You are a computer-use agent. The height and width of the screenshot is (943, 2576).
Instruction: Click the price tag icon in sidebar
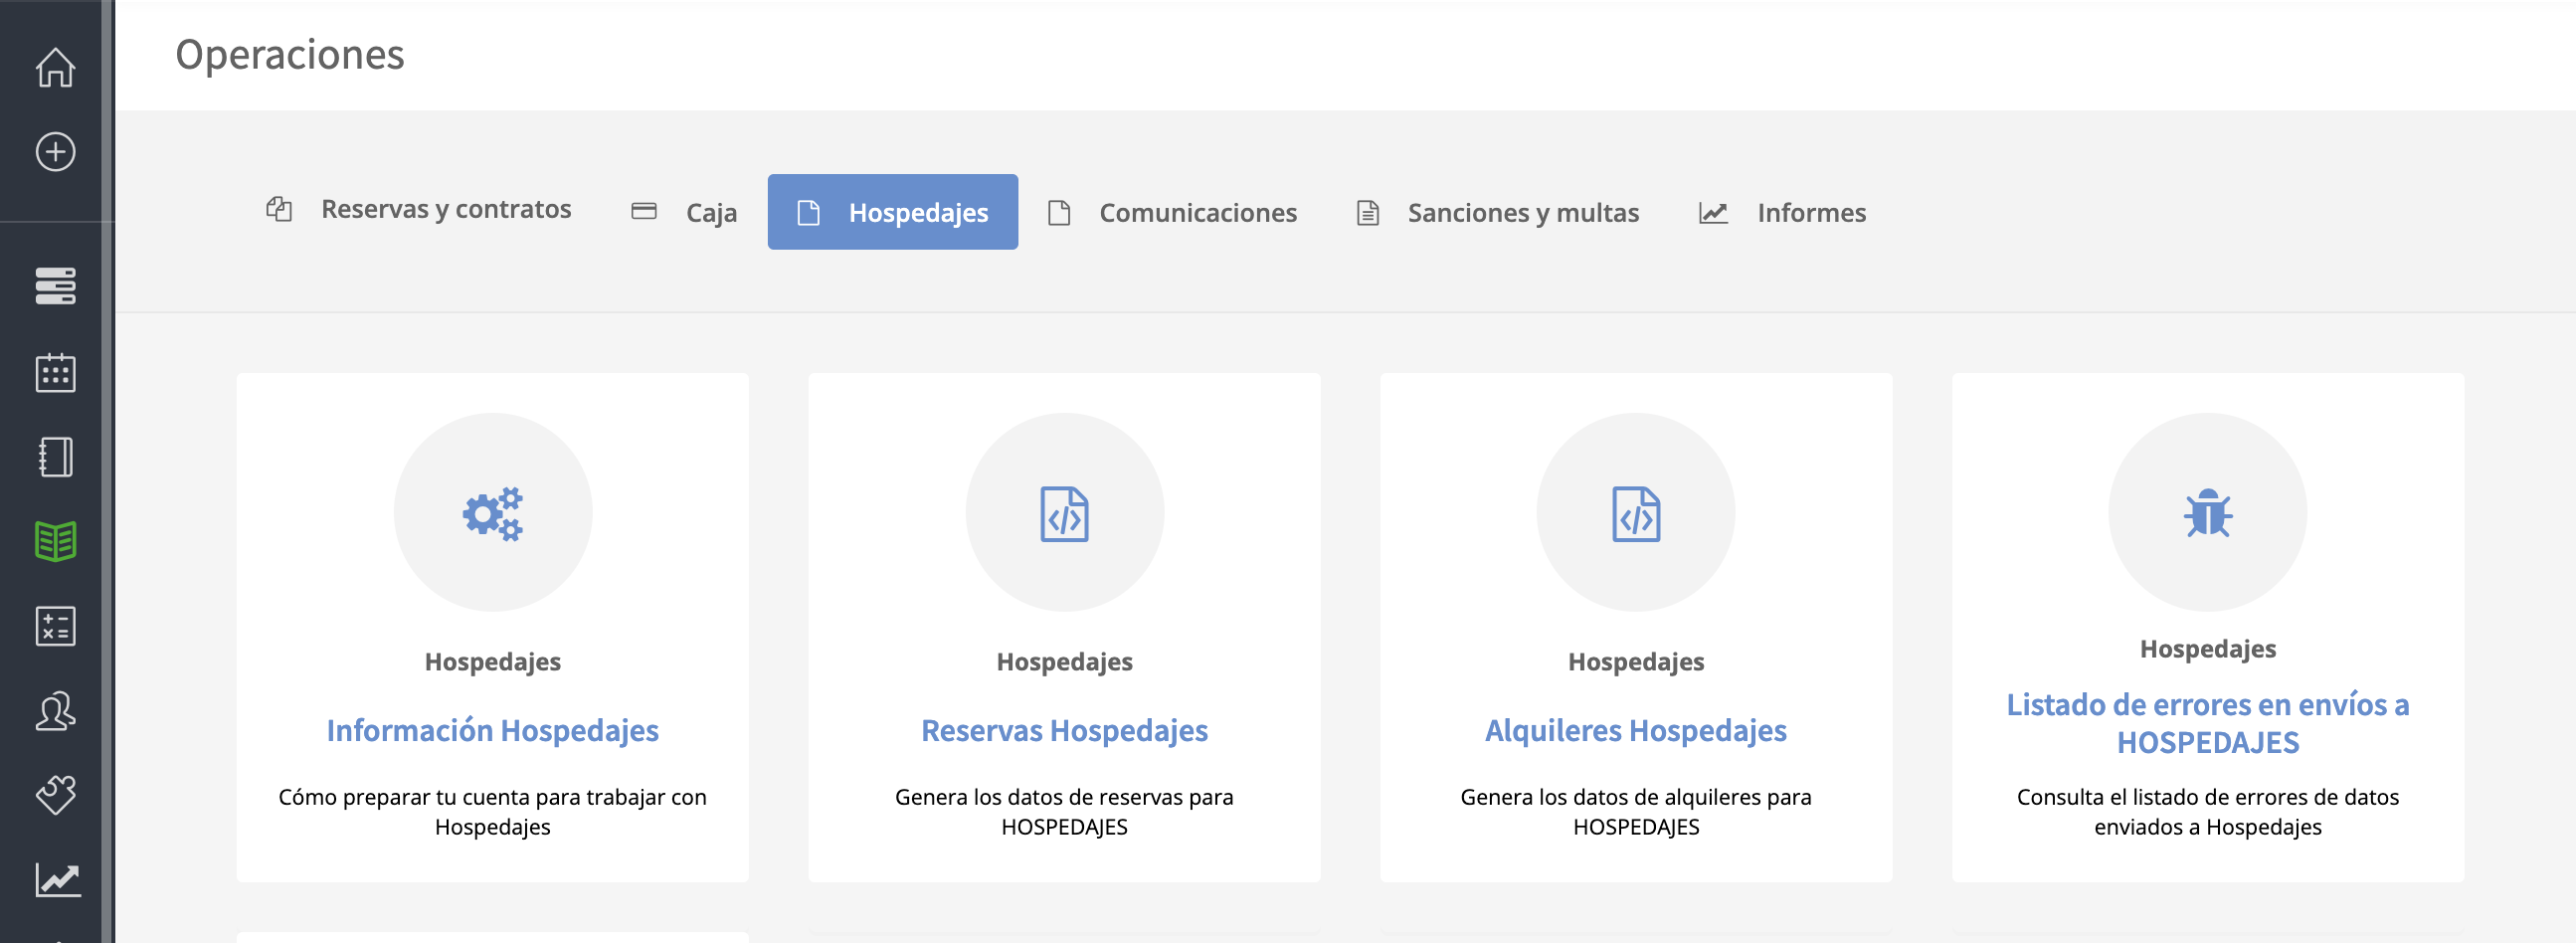(x=55, y=795)
